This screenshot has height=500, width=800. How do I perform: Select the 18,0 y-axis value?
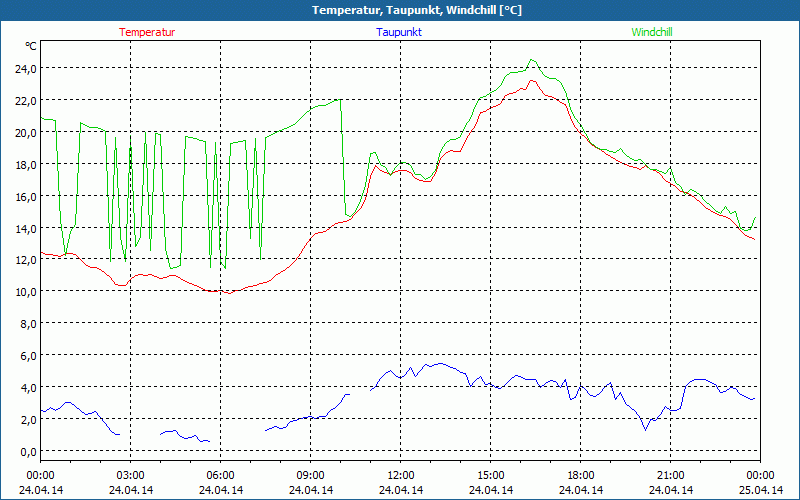(26, 164)
